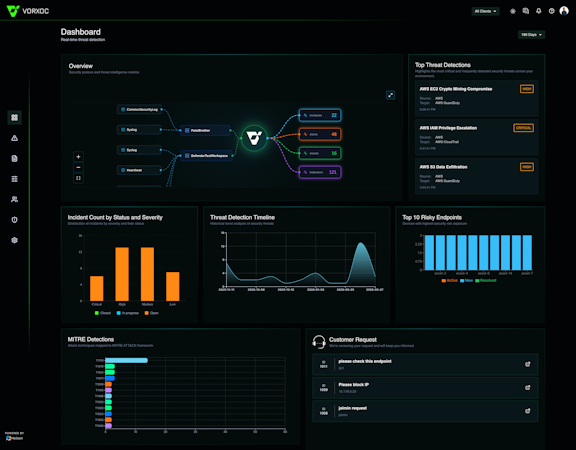Open the alerts warning triangle sidebar icon
Image resolution: width=576 pixels, height=450 pixels.
[x=14, y=138]
